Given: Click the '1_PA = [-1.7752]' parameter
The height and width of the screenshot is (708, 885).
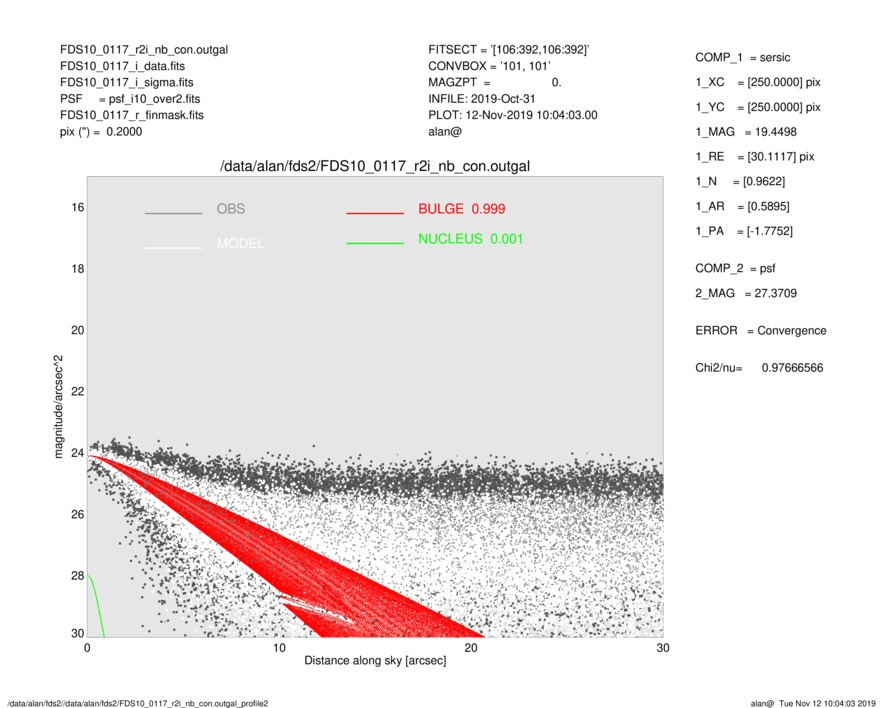Looking at the screenshot, I should pyautogui.click(x=744, y=231).
